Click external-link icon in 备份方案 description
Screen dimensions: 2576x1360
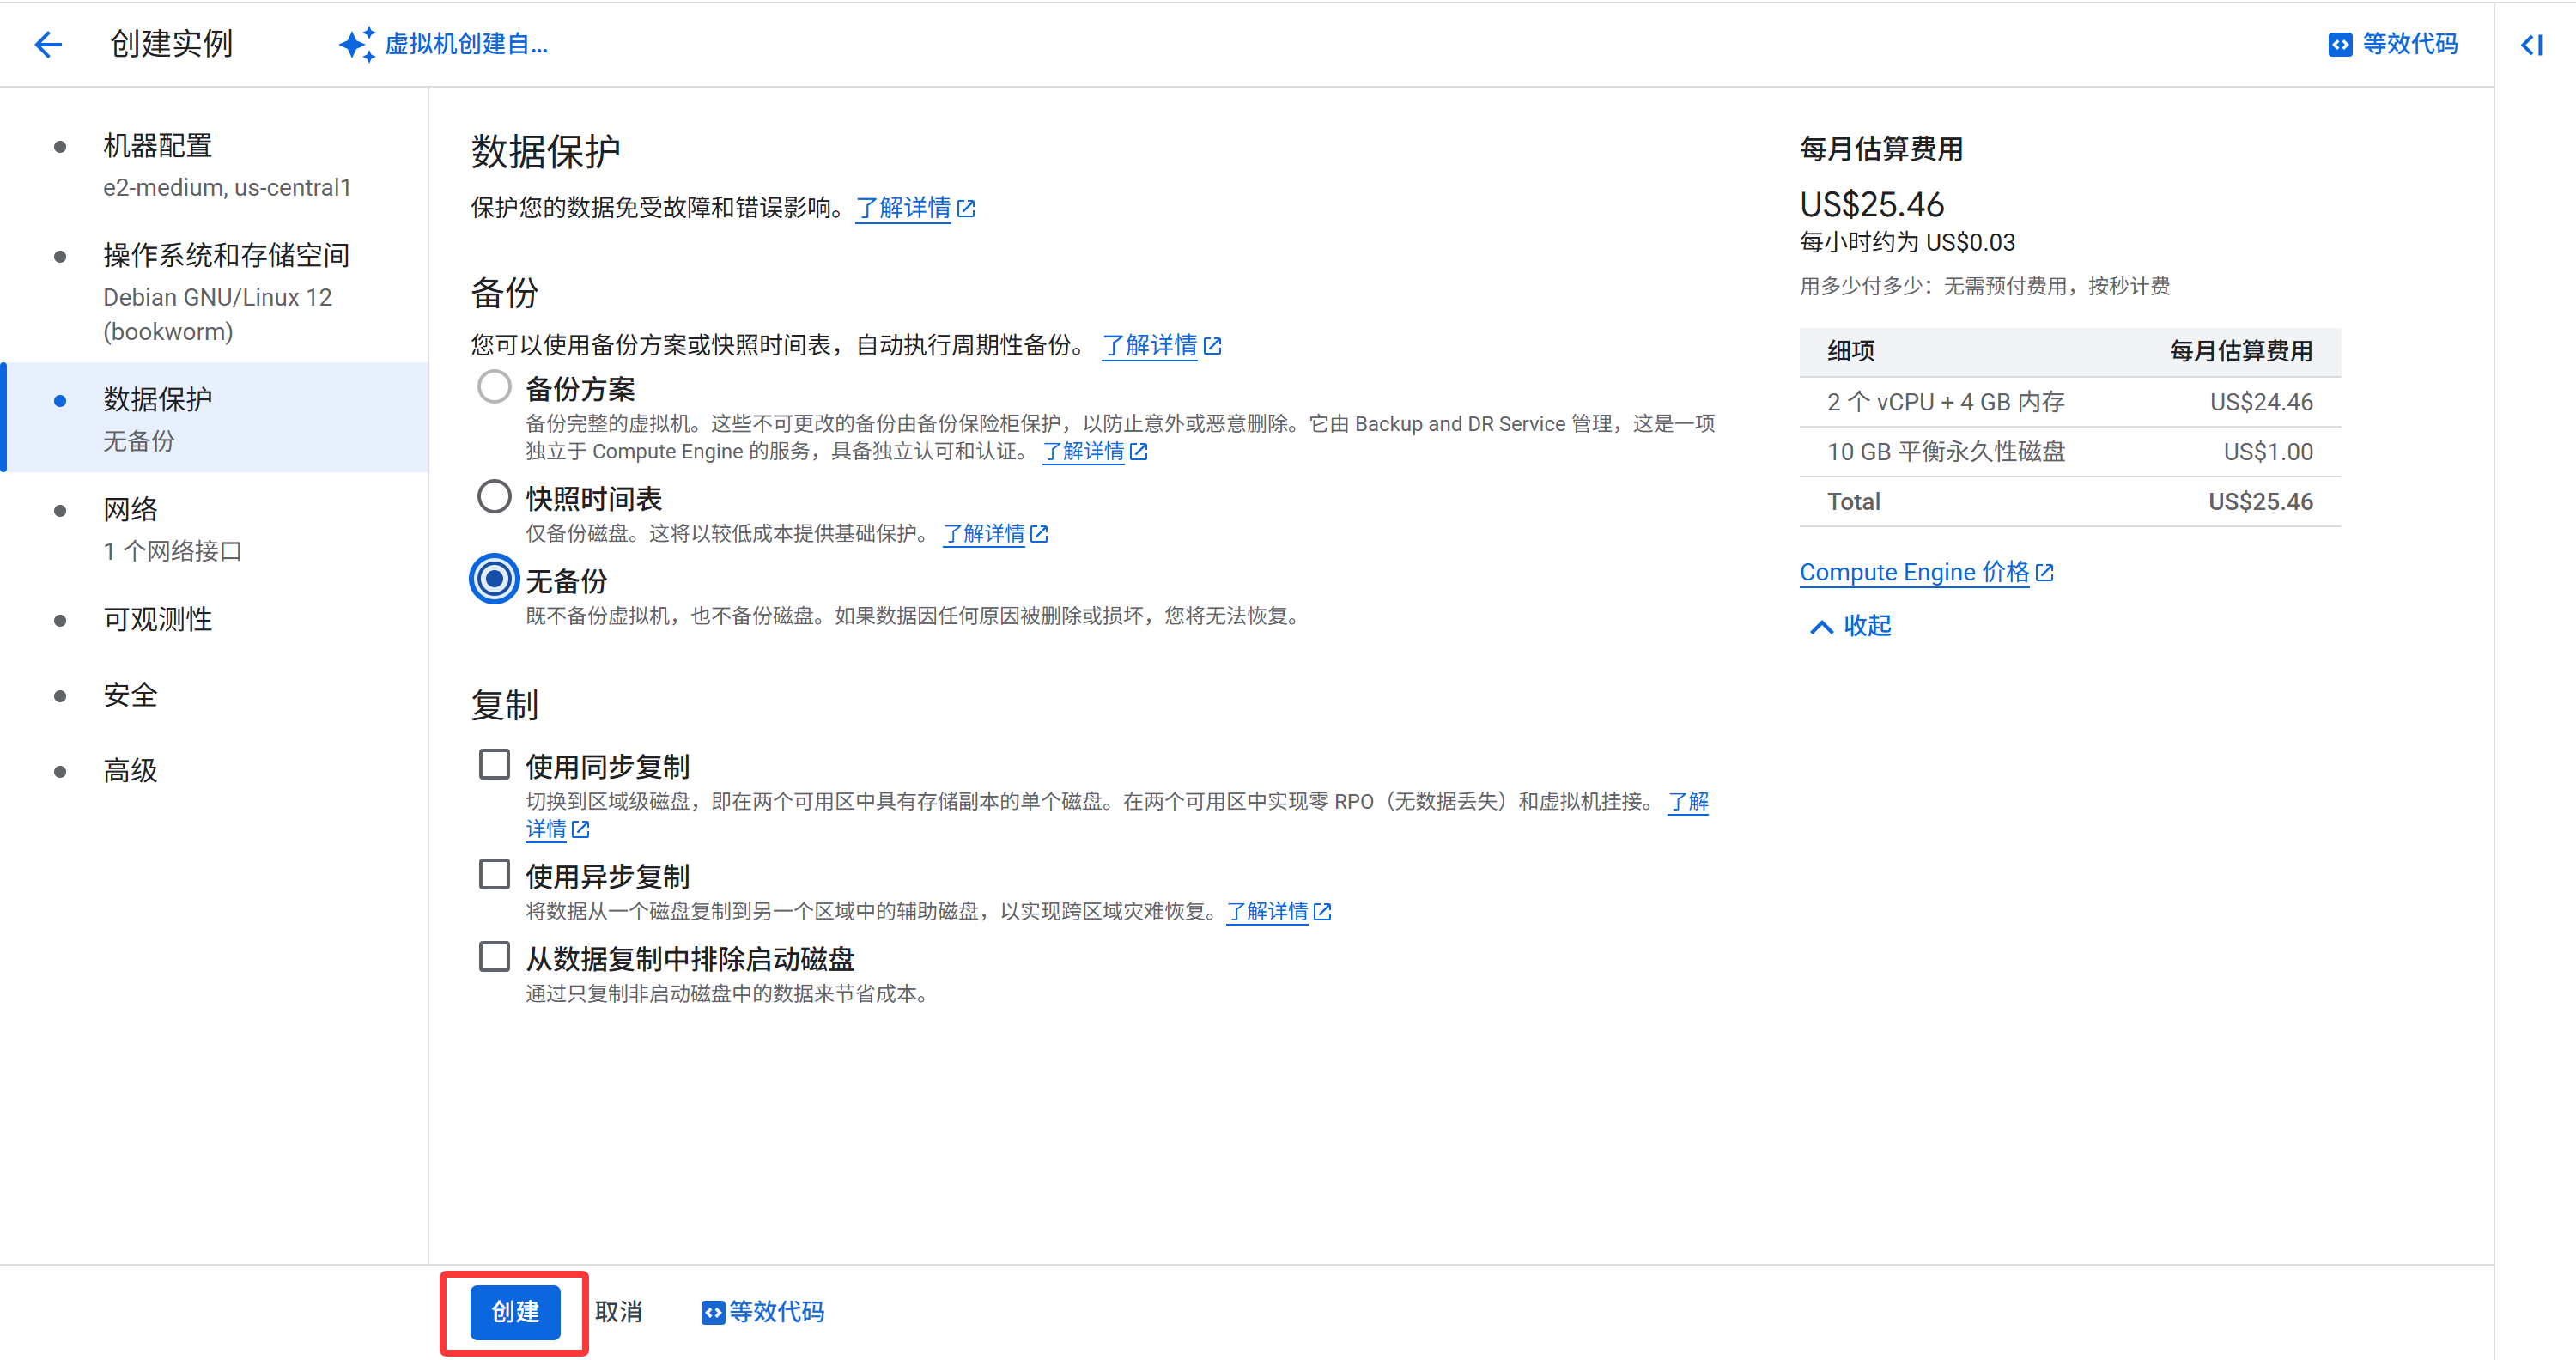coord(1138,452)
